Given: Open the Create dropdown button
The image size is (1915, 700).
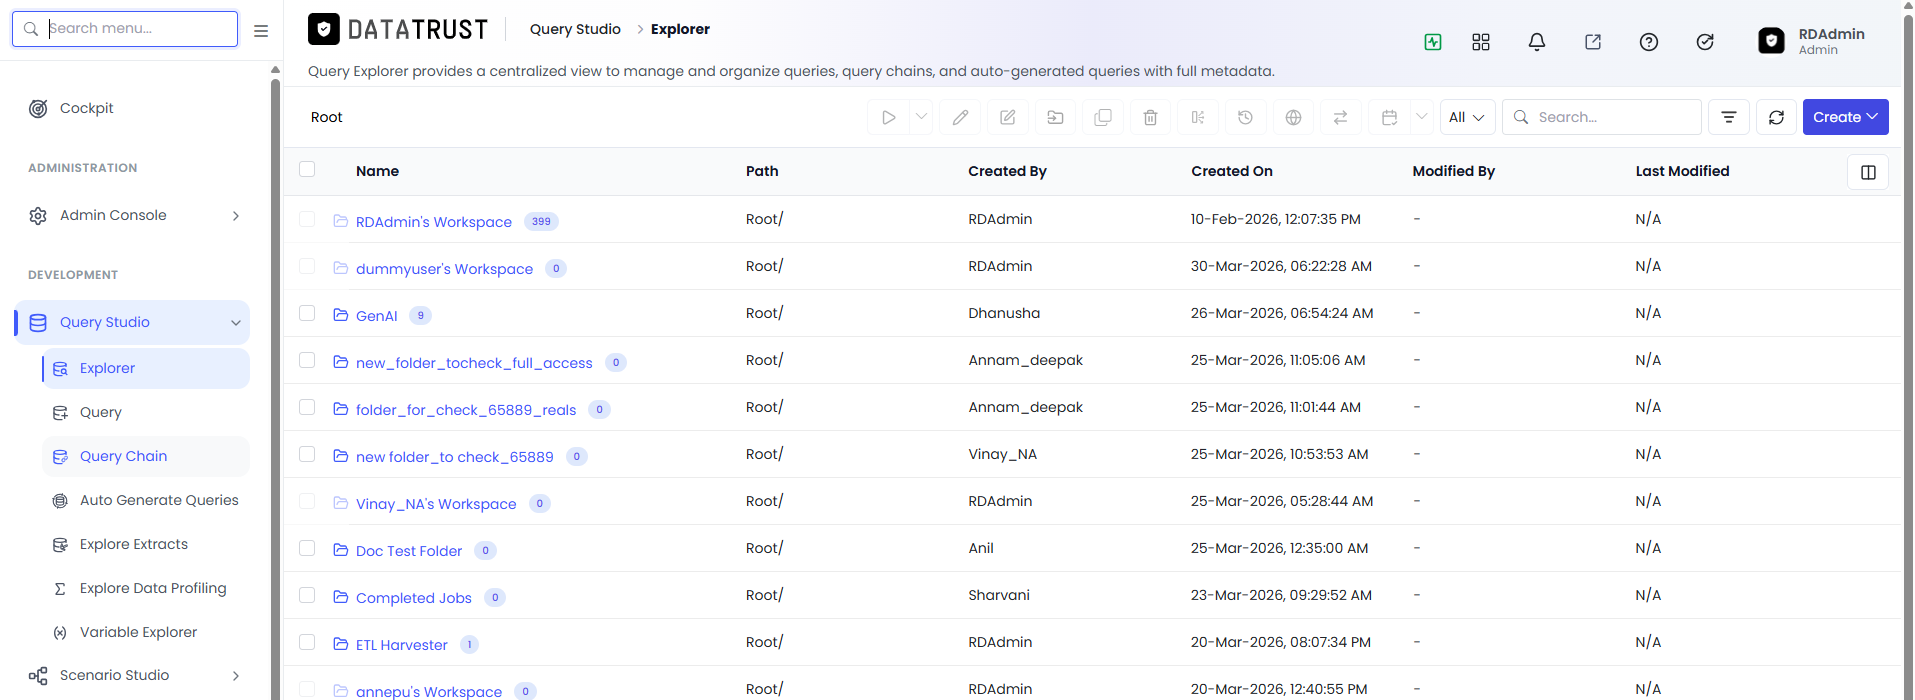Looking at the screenshot, I should (1845, 117).
